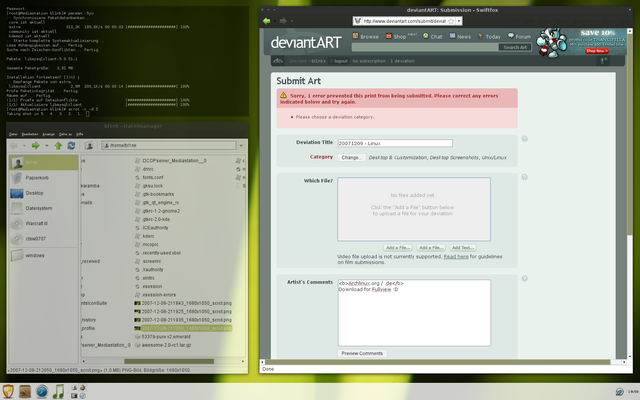Open the Gehe zu menu in the Dateimanager

pos(65,134)
